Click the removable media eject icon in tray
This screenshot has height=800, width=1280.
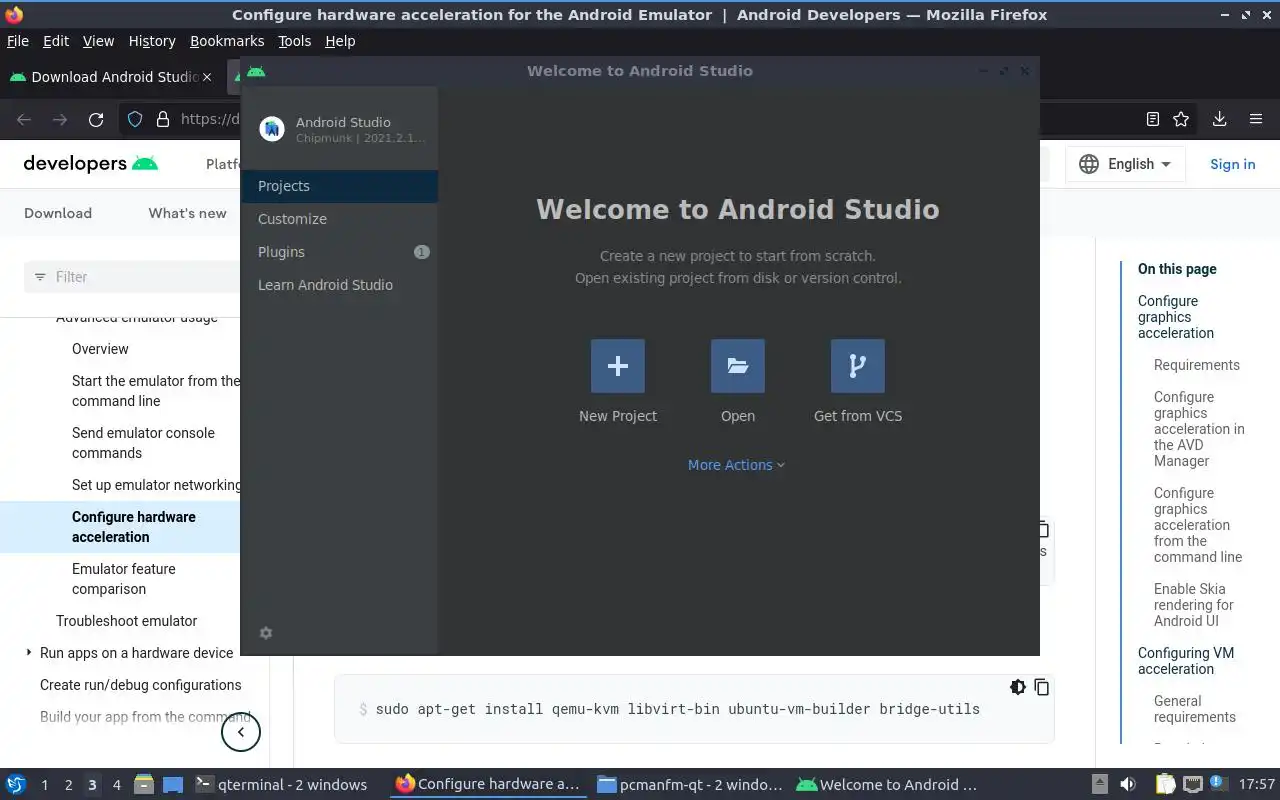click(x=1099, y=784)
